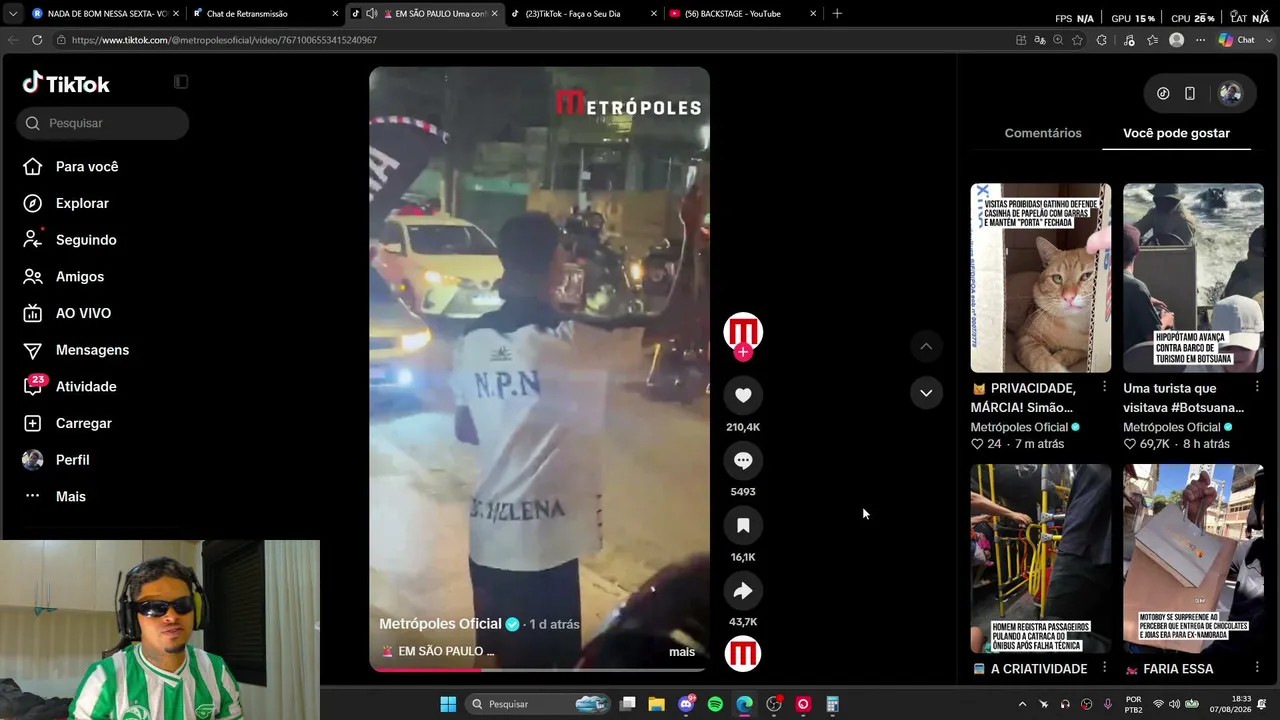Open the browser tab search dropdown
Viewport: 1280px width, 720px height.
click(13, 14)
